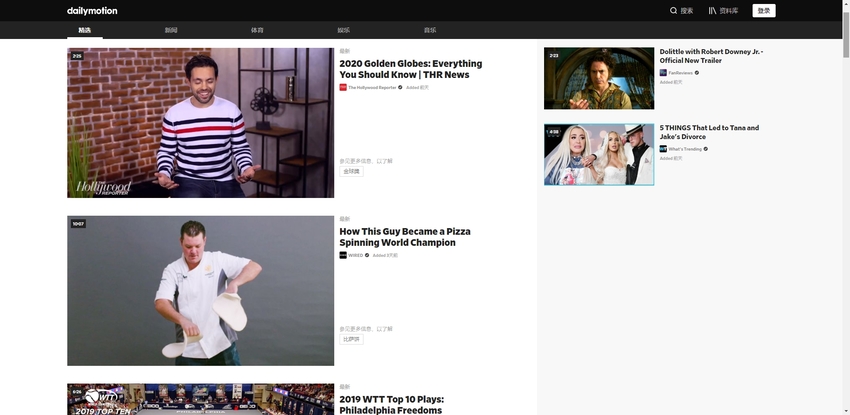850x415 pixels.
Task: Play the Tana and Jake's Divorce thumbnail
Action: [599, 154]
